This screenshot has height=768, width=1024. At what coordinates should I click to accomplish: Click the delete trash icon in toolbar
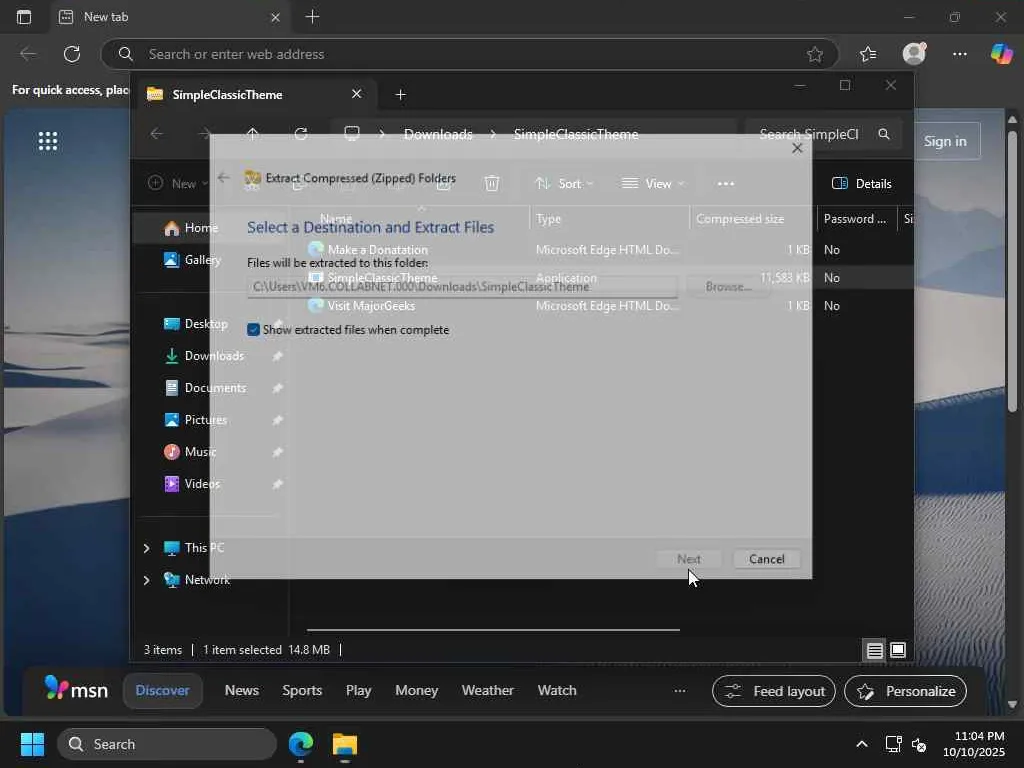coord(492,183)
